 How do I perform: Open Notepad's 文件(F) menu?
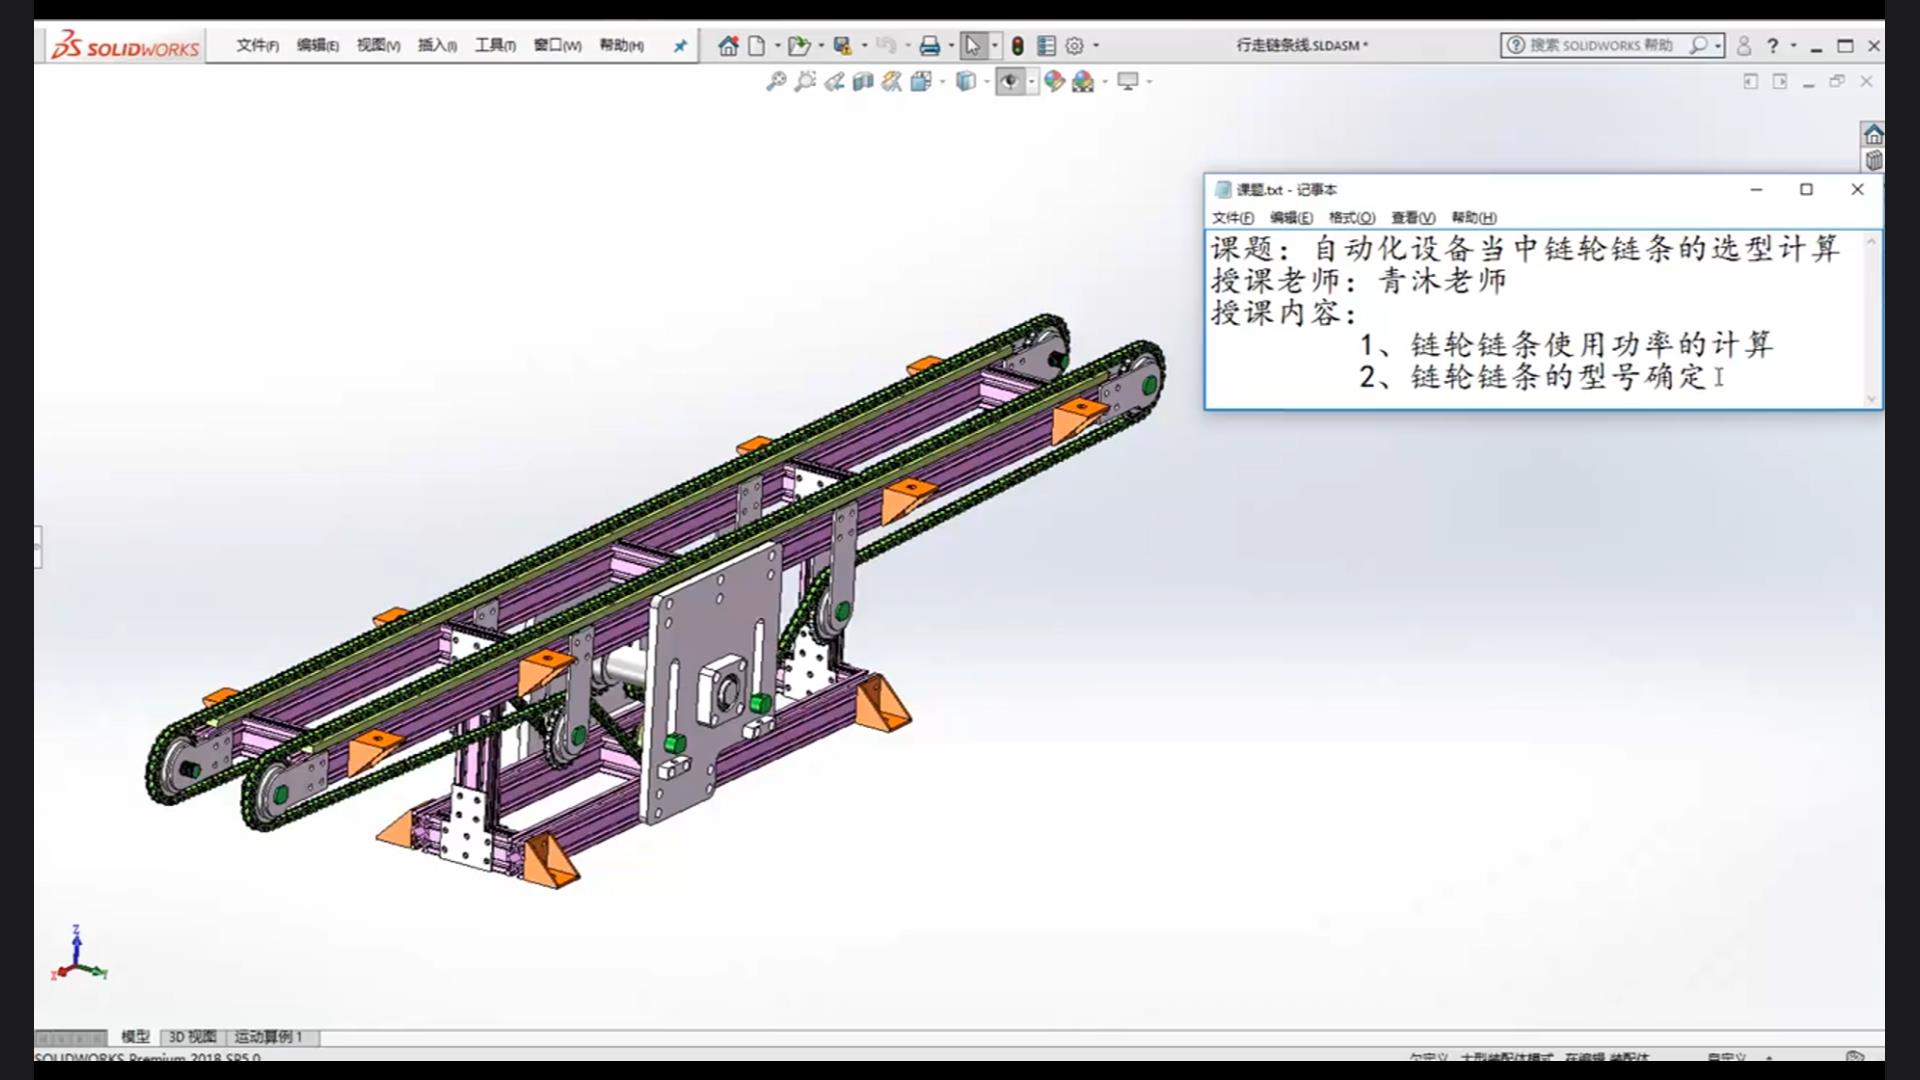tap(1233, 218)
